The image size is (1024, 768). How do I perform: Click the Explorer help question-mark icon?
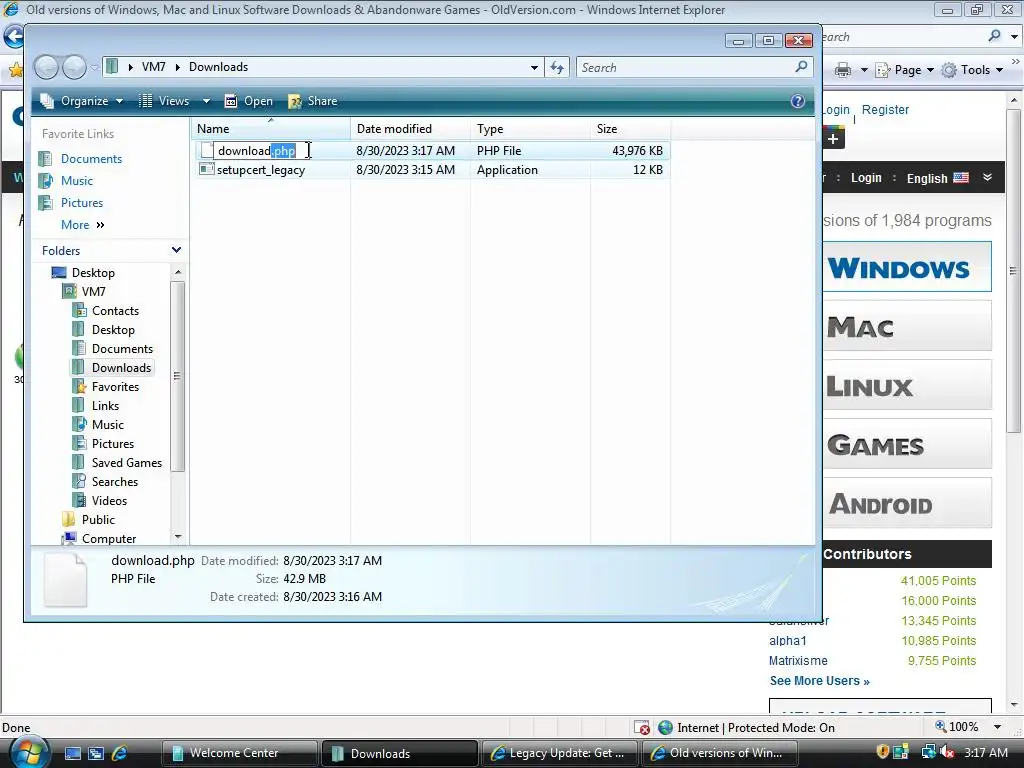click(797, 101)
